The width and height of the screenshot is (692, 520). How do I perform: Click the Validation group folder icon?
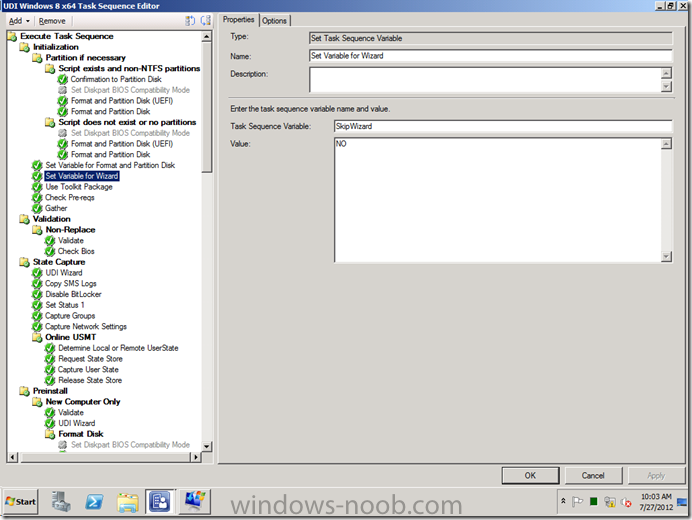[24, 219]
